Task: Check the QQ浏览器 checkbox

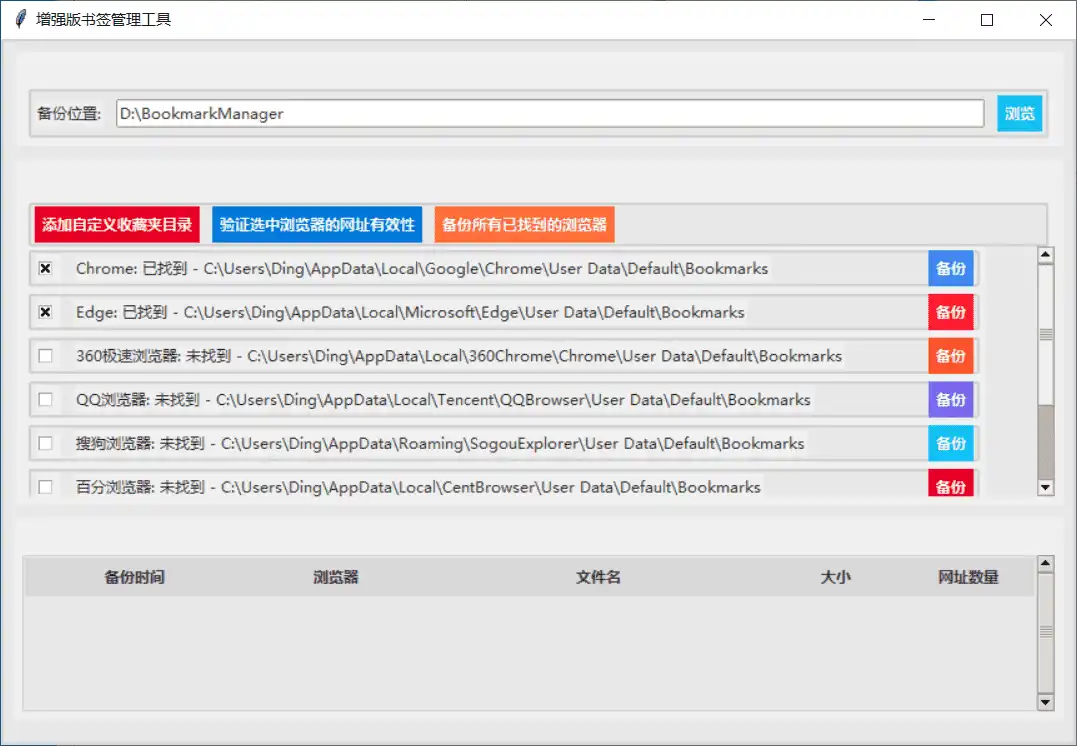Action: (45, 399)
